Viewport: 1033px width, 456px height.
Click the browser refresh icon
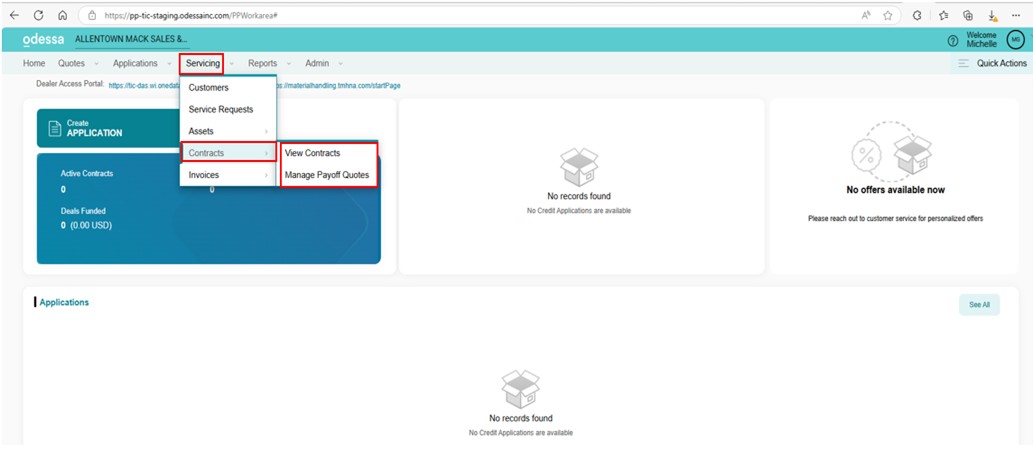click(38, 15)
